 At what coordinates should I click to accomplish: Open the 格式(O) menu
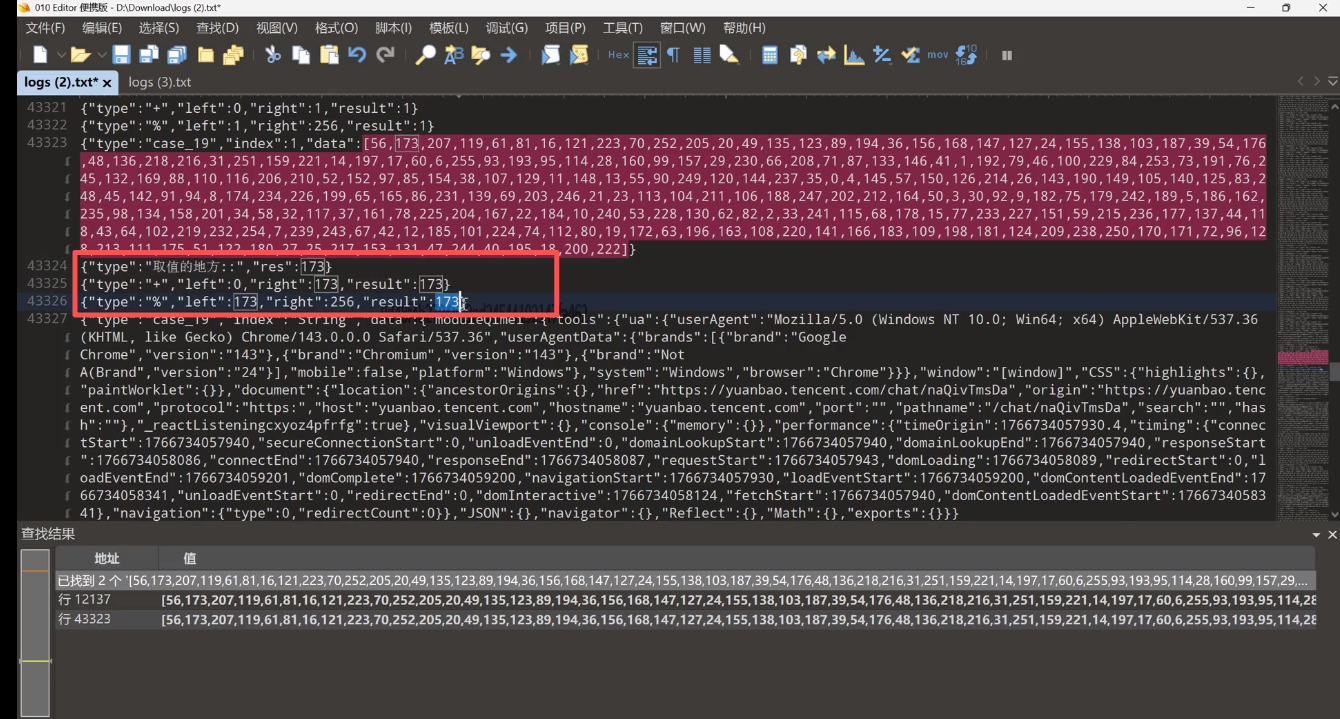pos(336,27)
